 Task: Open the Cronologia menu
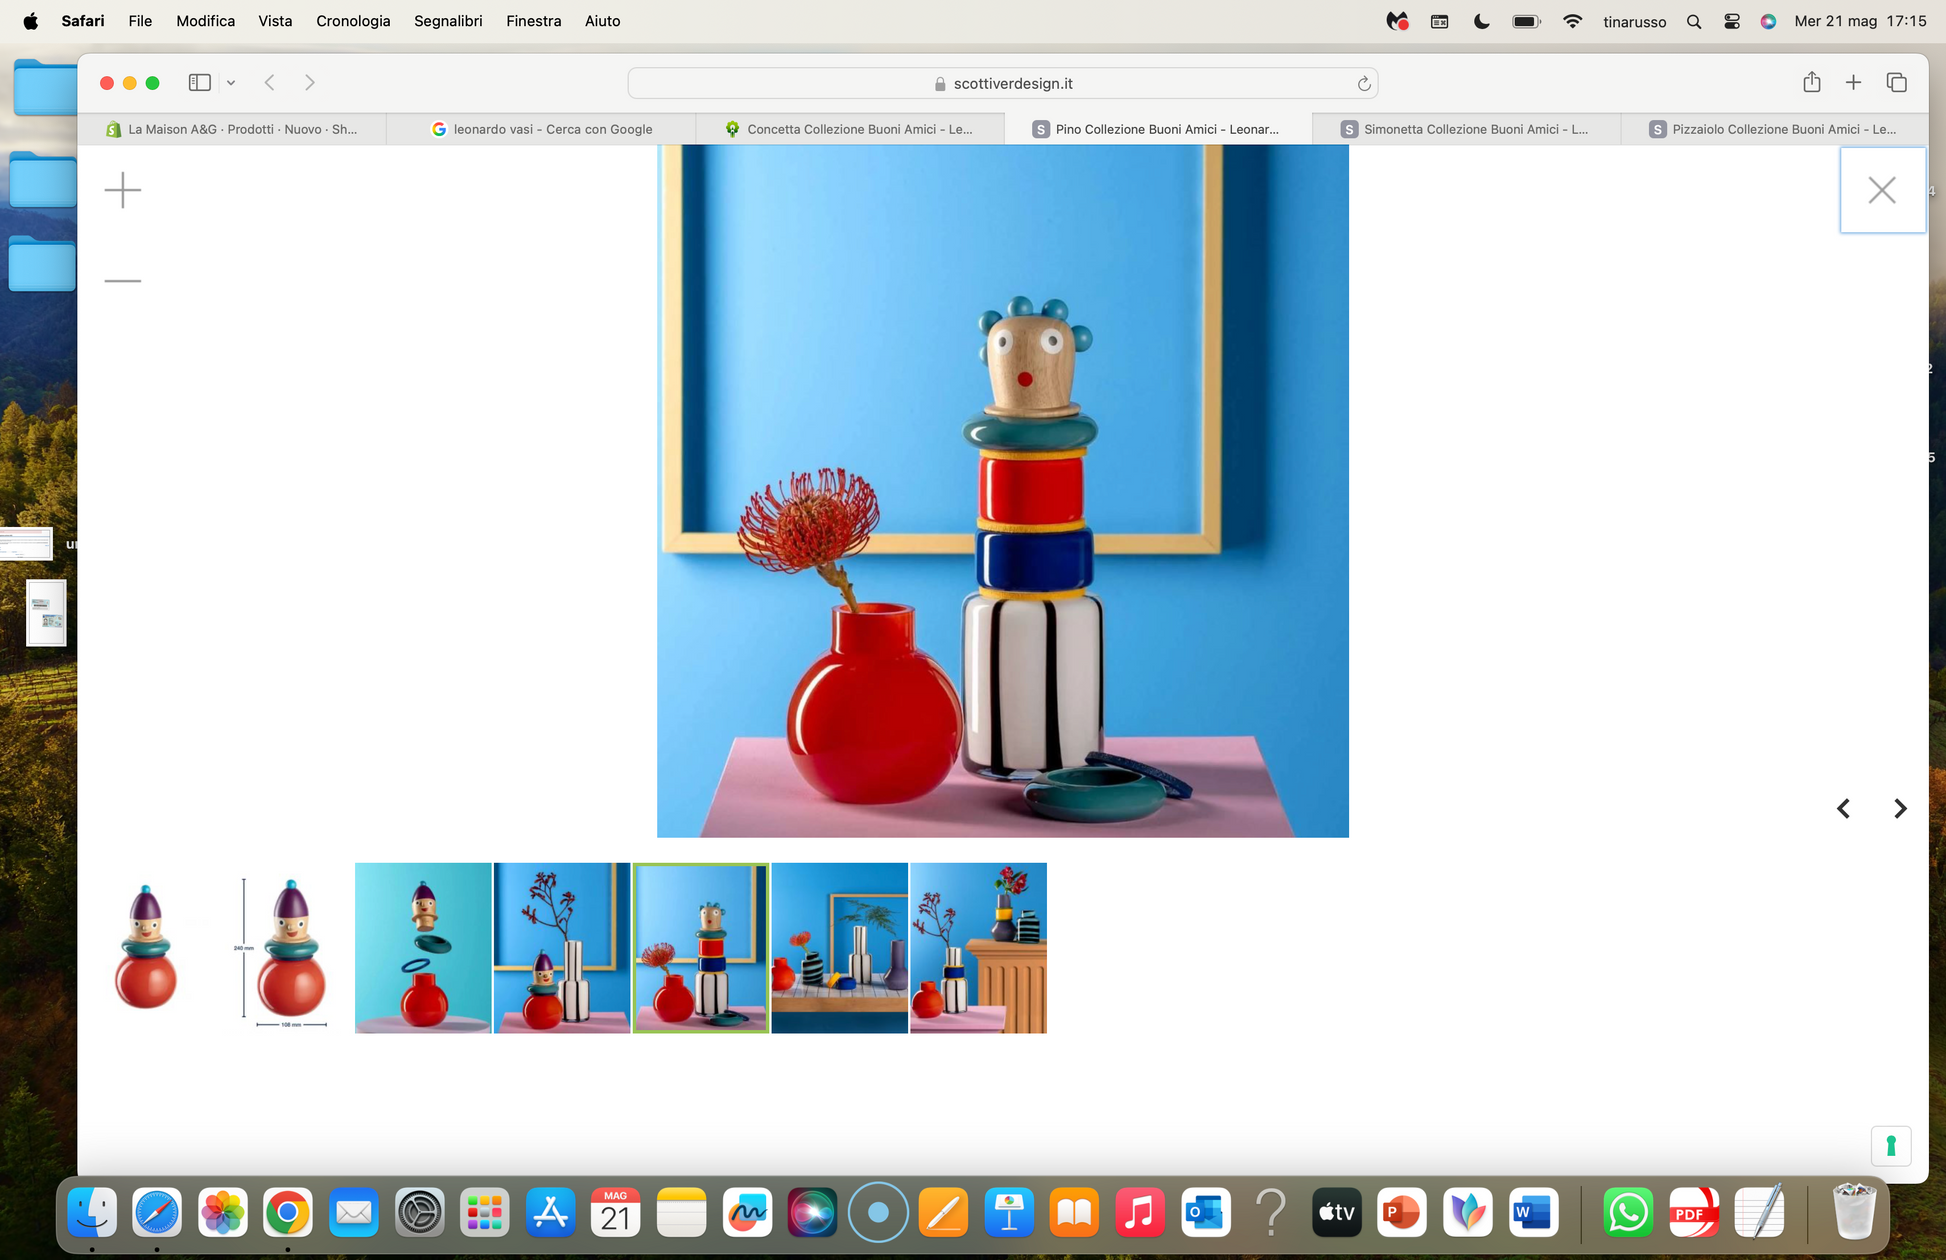[x=353, y=21]
